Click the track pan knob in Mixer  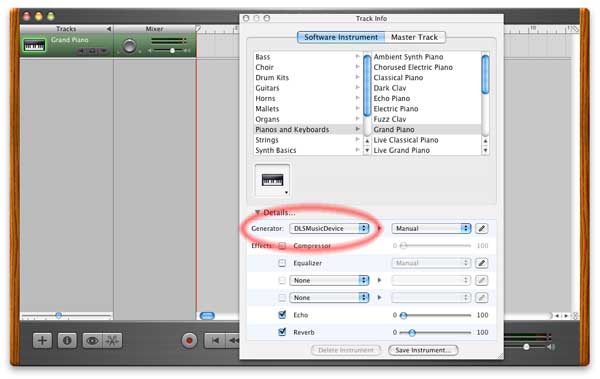click(x=129, y=46)
